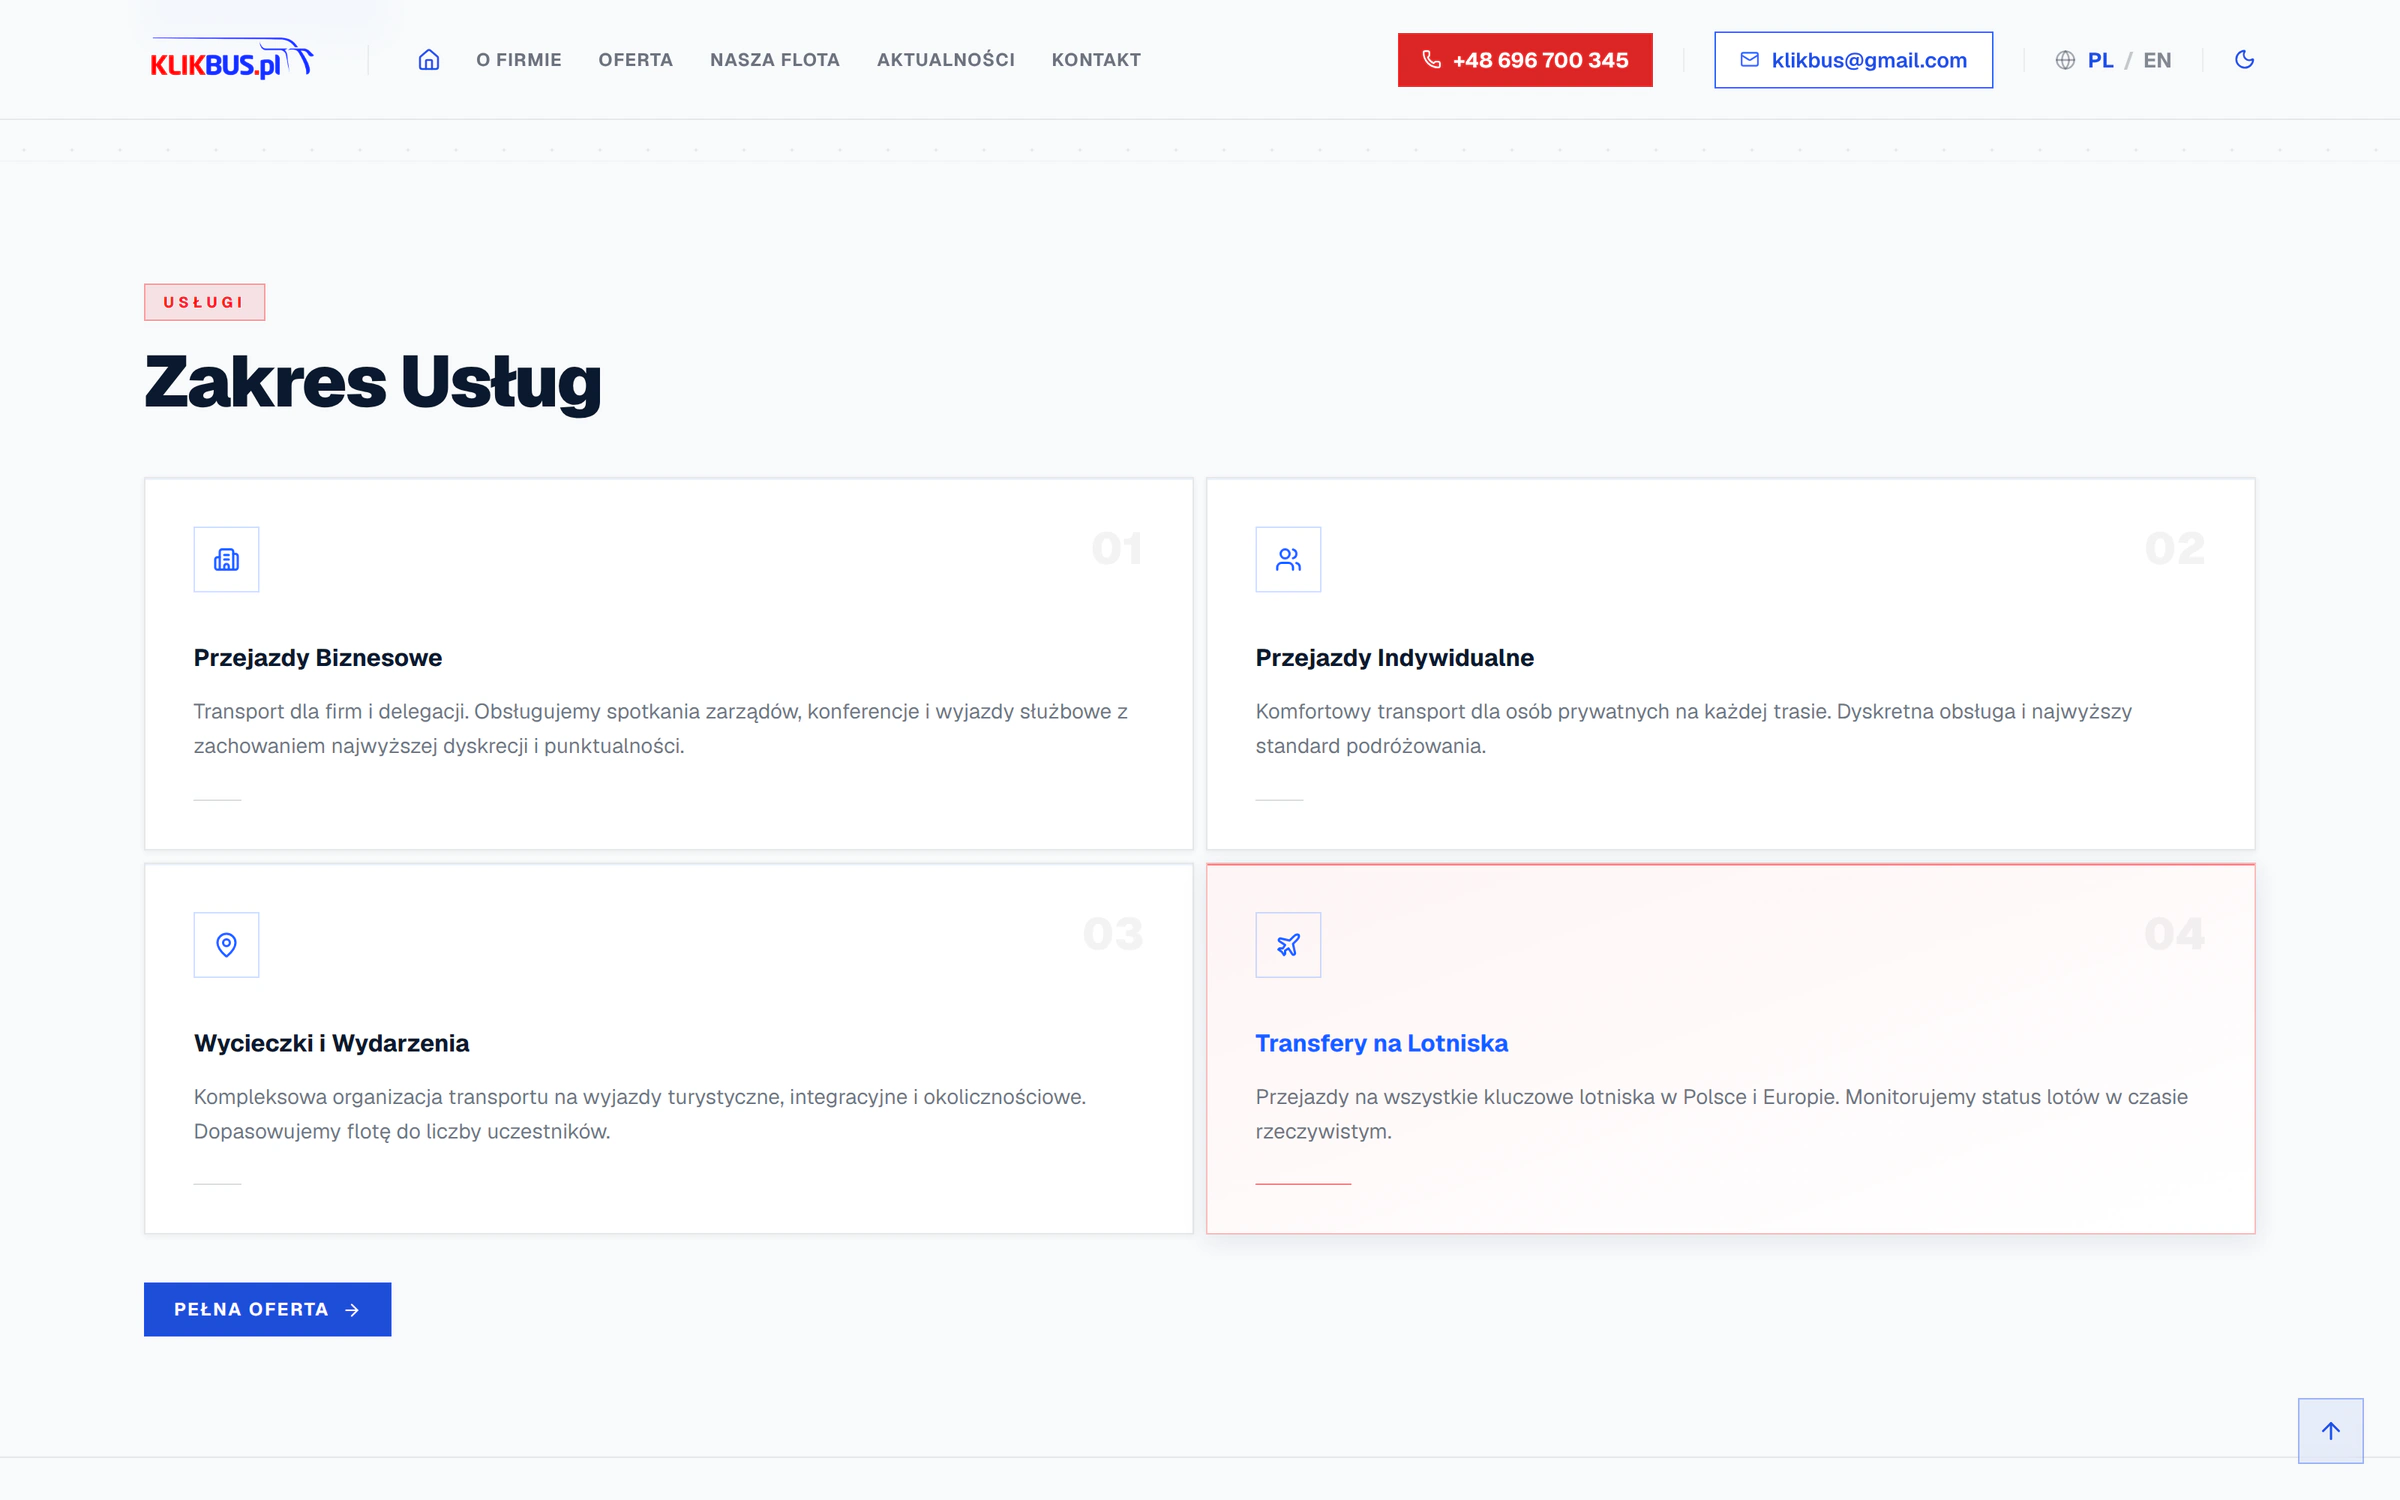Click the globe language icon
This screenshot has height=1500, width=2400.
tap(2065, 60)
